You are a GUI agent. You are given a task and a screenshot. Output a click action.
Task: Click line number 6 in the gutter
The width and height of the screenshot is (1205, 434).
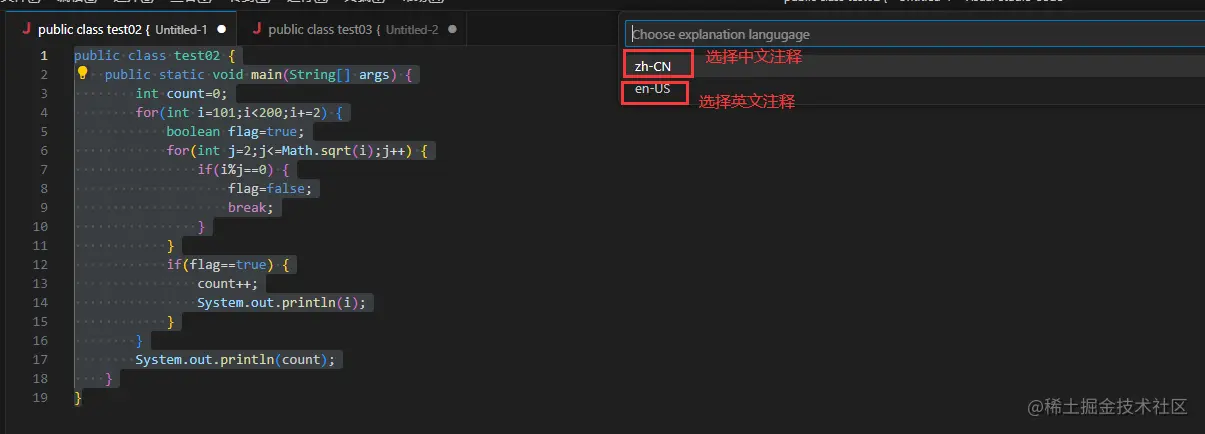click(44, 150)
